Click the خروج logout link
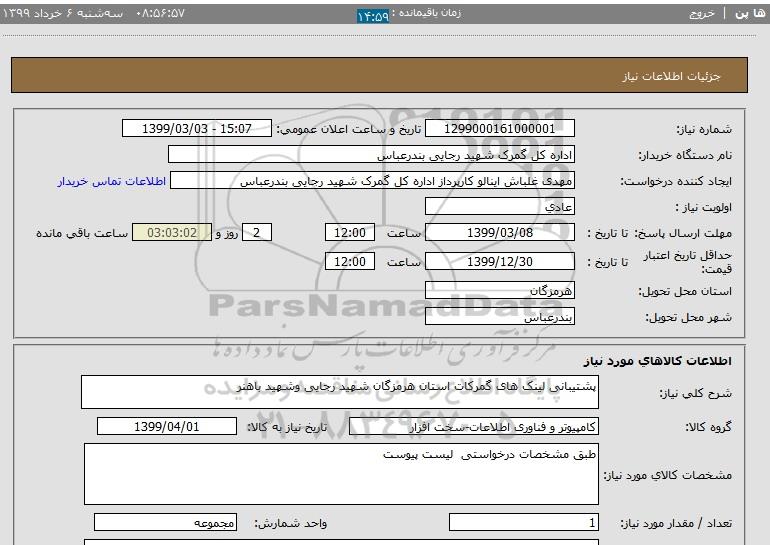 point(702,13)
